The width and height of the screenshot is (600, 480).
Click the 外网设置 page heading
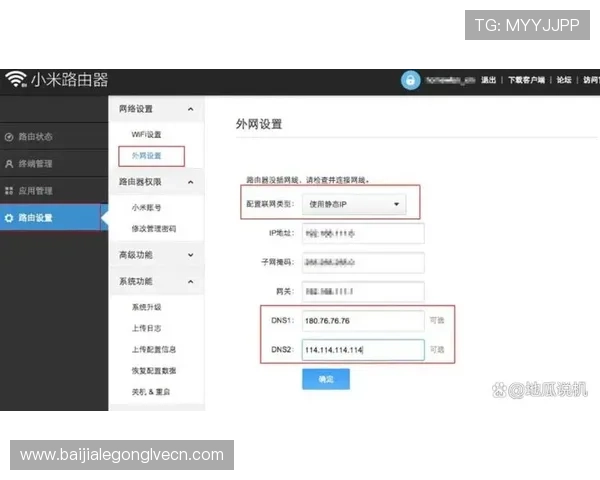(x=259, y=124)
